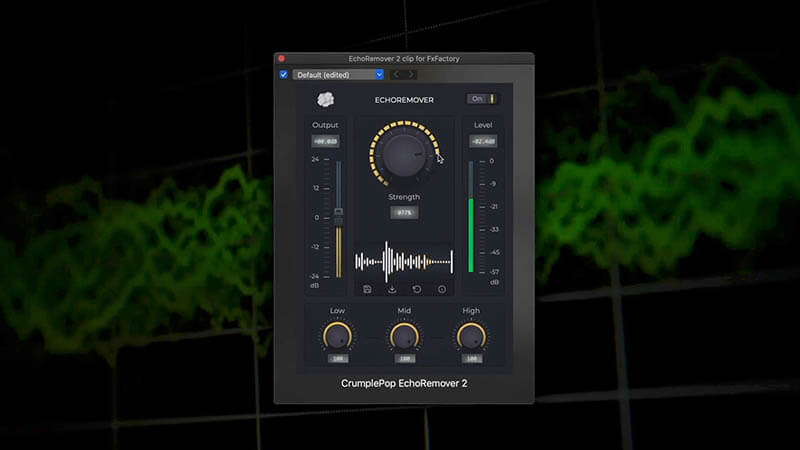Open the Default (edited) preset dropdown
Image resolution: width=800 pixels, height=450 pixels.
click(338, 74)
